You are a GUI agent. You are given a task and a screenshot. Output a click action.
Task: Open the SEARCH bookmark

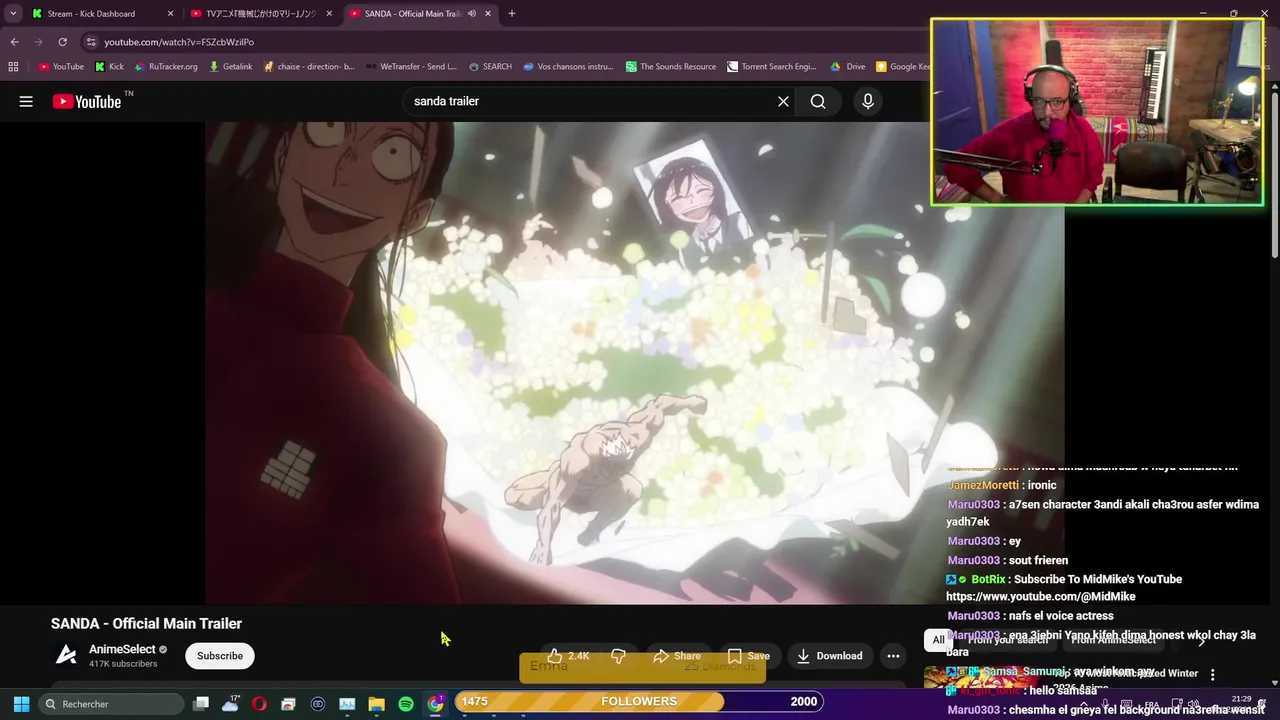(490, 67)
